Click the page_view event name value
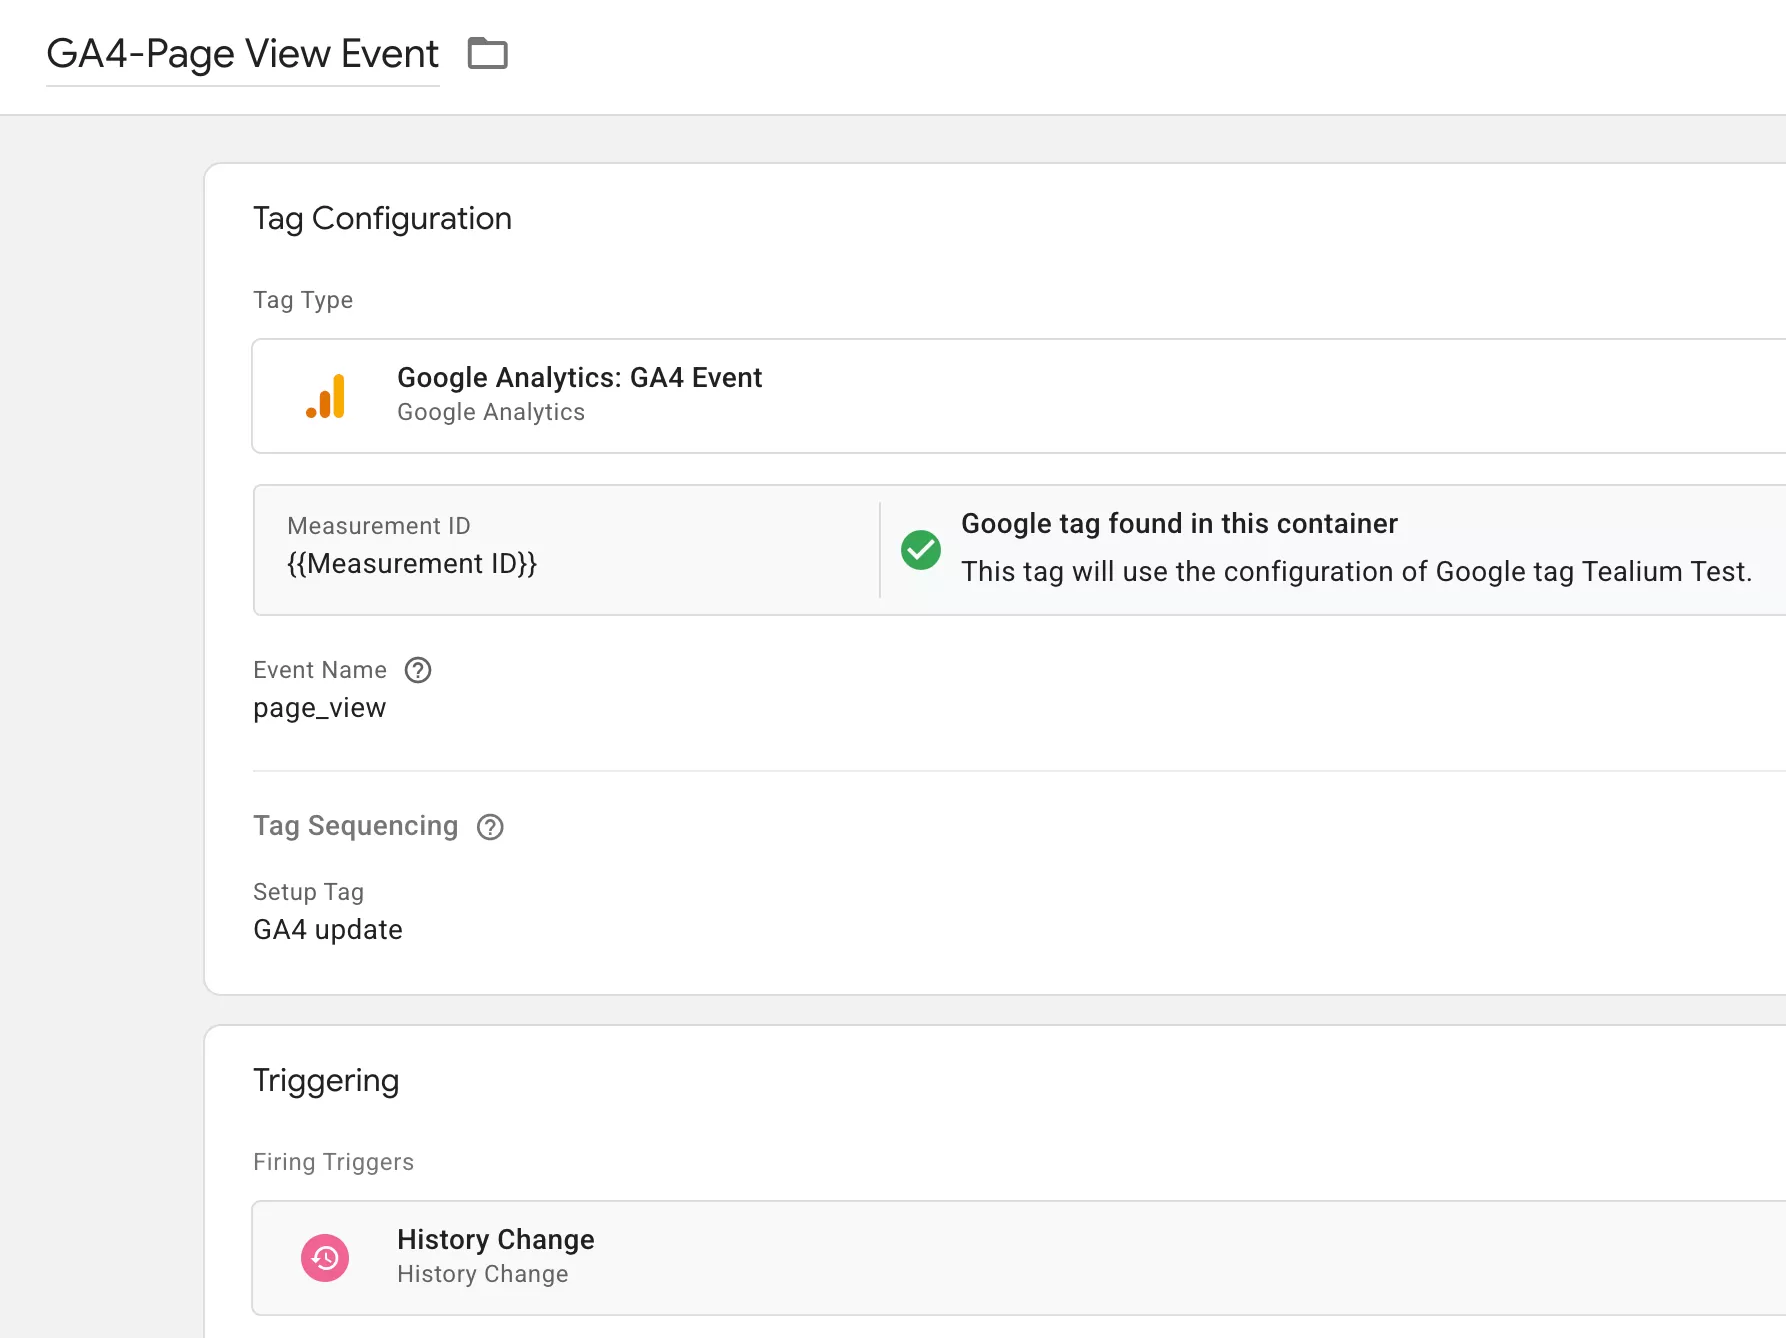The width and height of the screenshot is (1786, 1338). pyautogui.click(x=319, y=708)
